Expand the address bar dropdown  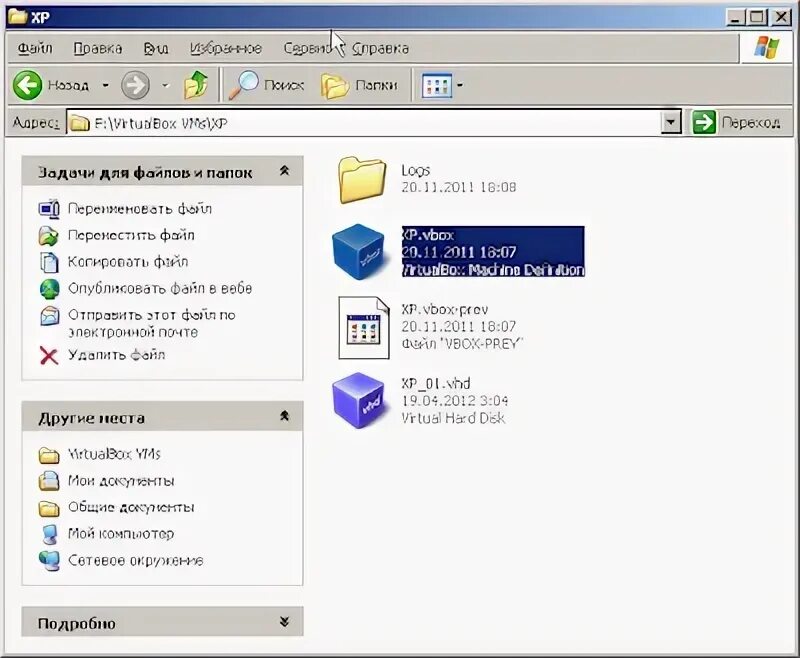click(671, 122)
